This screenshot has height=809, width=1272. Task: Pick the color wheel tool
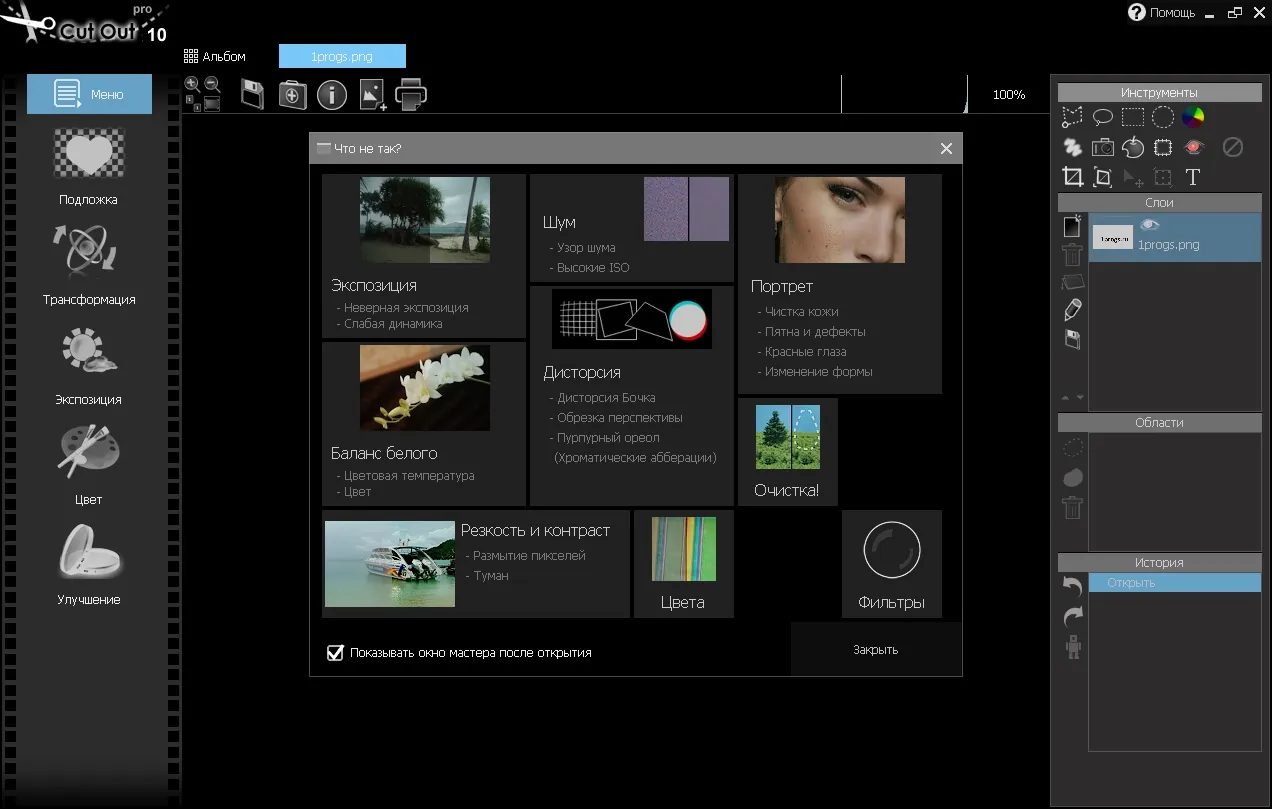1193,117
